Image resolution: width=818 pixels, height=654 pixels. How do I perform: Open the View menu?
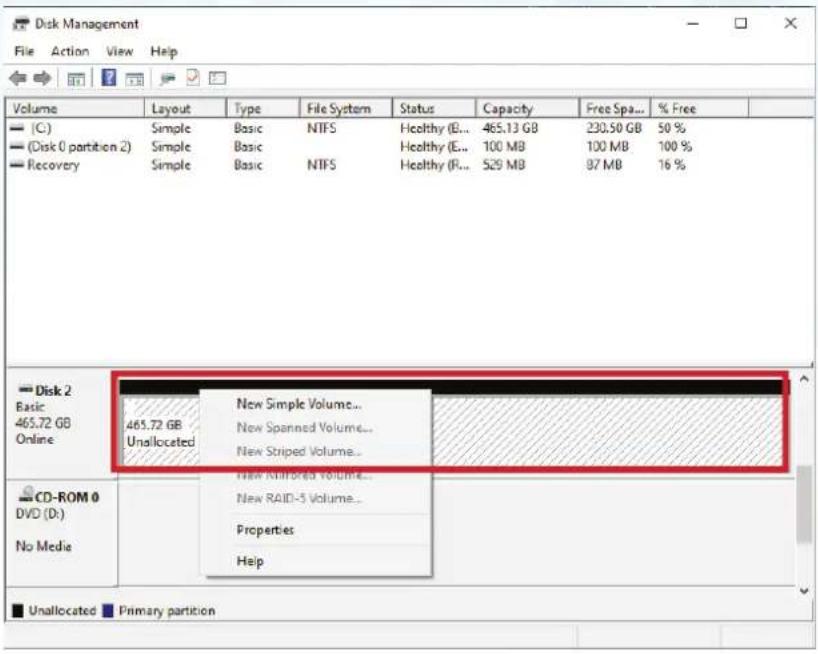point(119,51)
